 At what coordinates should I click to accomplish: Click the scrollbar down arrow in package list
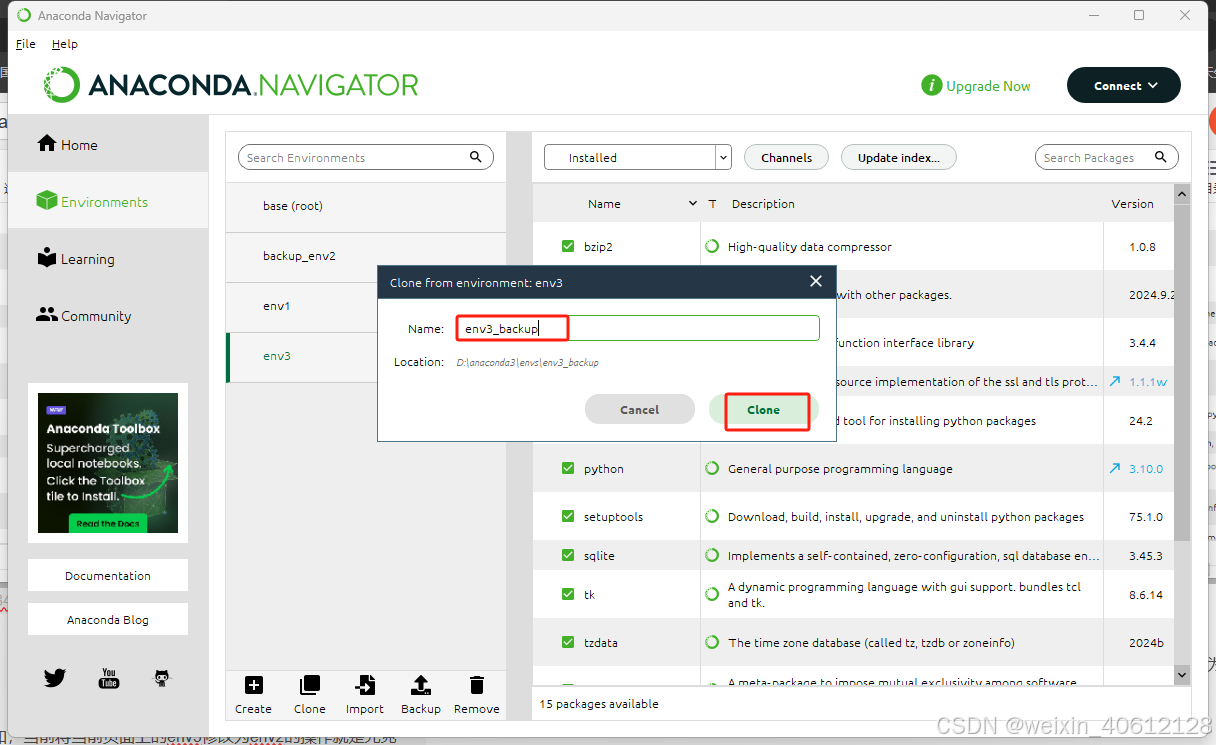coord(1181,676)
